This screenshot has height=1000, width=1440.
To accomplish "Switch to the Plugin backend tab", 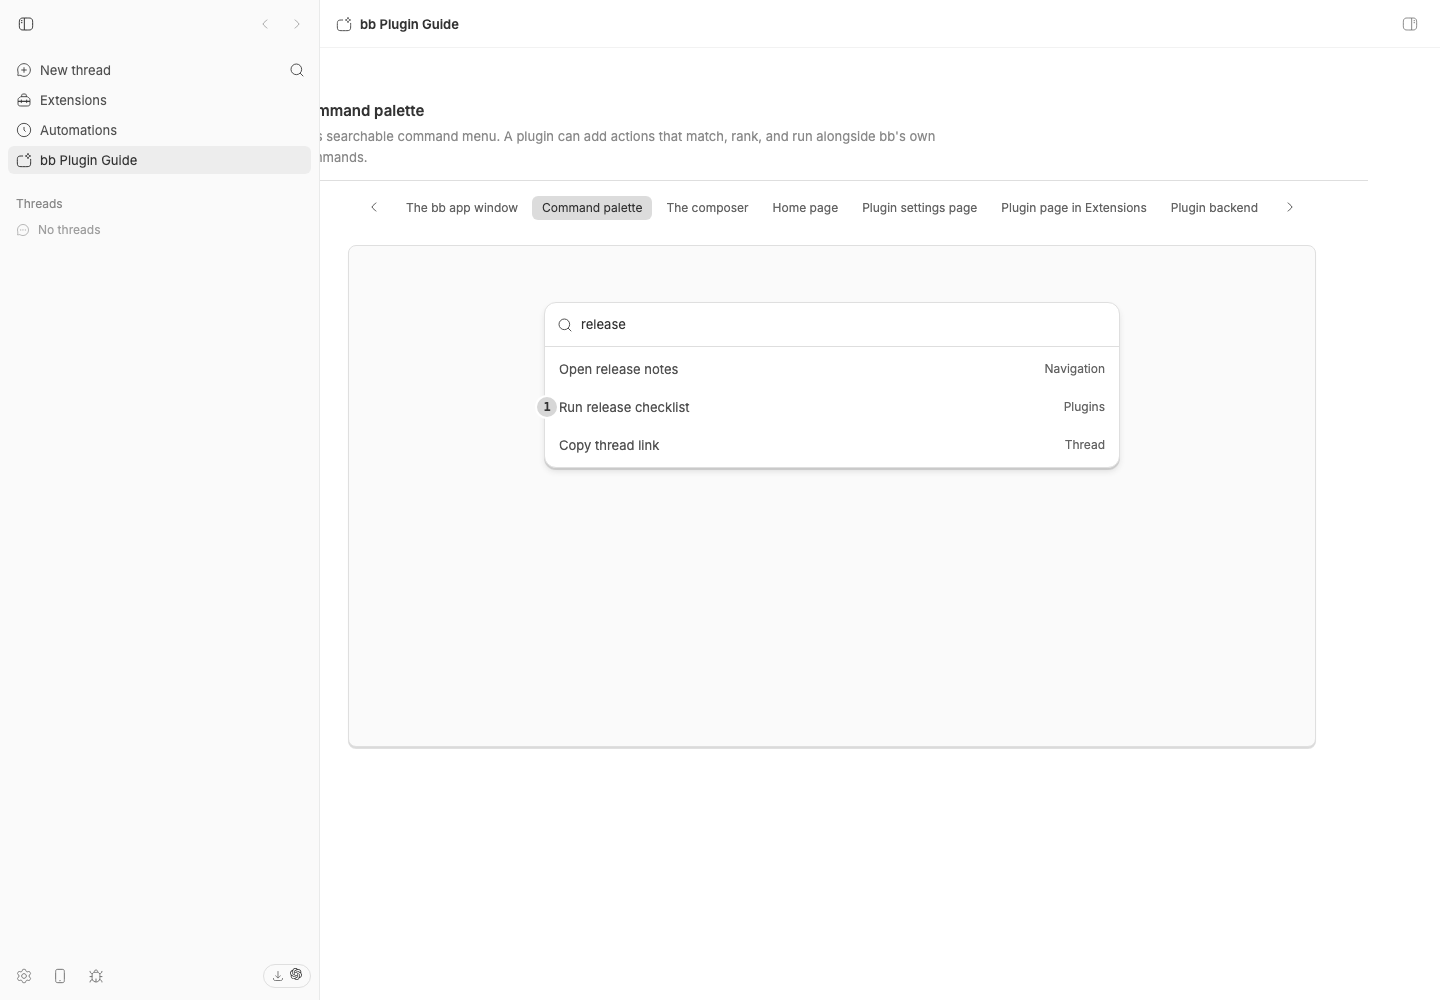I will click(x=1214, y=208).
